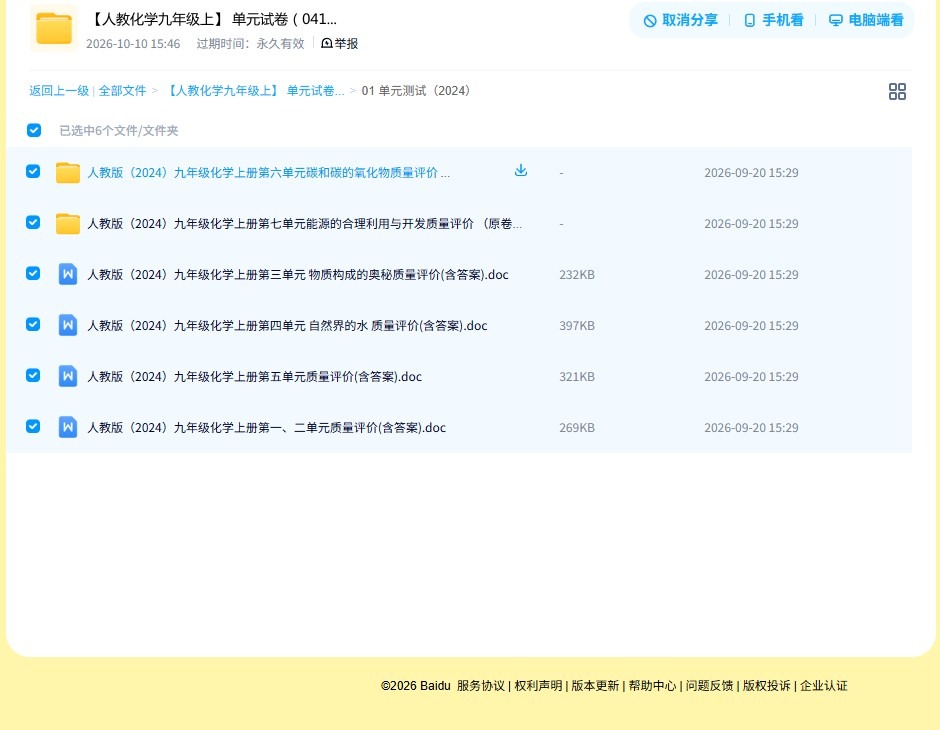
Task: Open 企业认证 footer link
Action: point(824,686)
